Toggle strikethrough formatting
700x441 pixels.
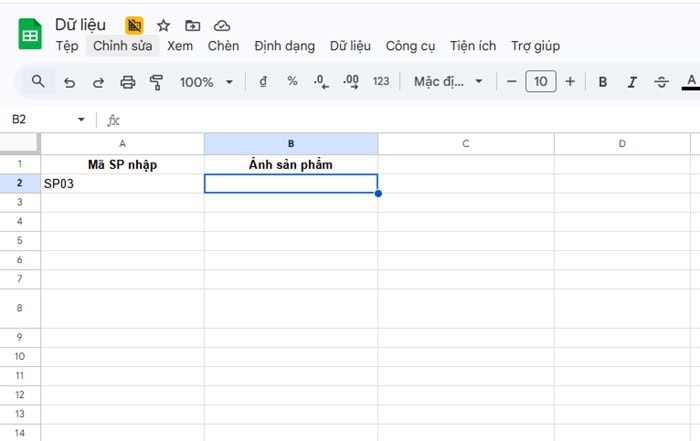(x=661, y=82)
